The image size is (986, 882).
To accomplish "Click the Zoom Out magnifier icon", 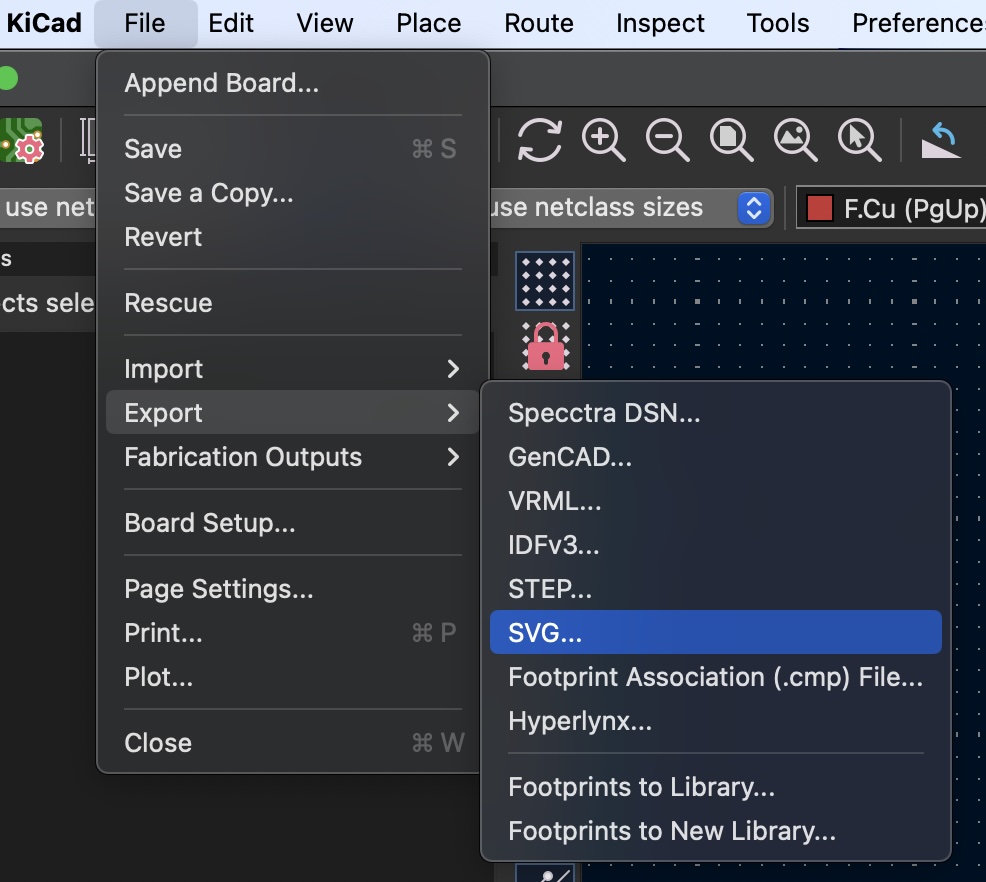I will point(668,140).
